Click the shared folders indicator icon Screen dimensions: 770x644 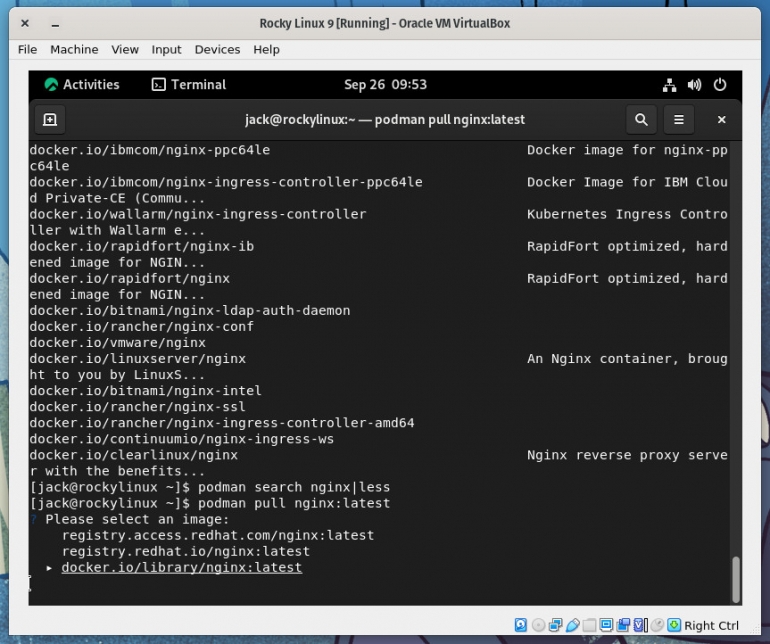pyautogui.click(x=589, y=625)
